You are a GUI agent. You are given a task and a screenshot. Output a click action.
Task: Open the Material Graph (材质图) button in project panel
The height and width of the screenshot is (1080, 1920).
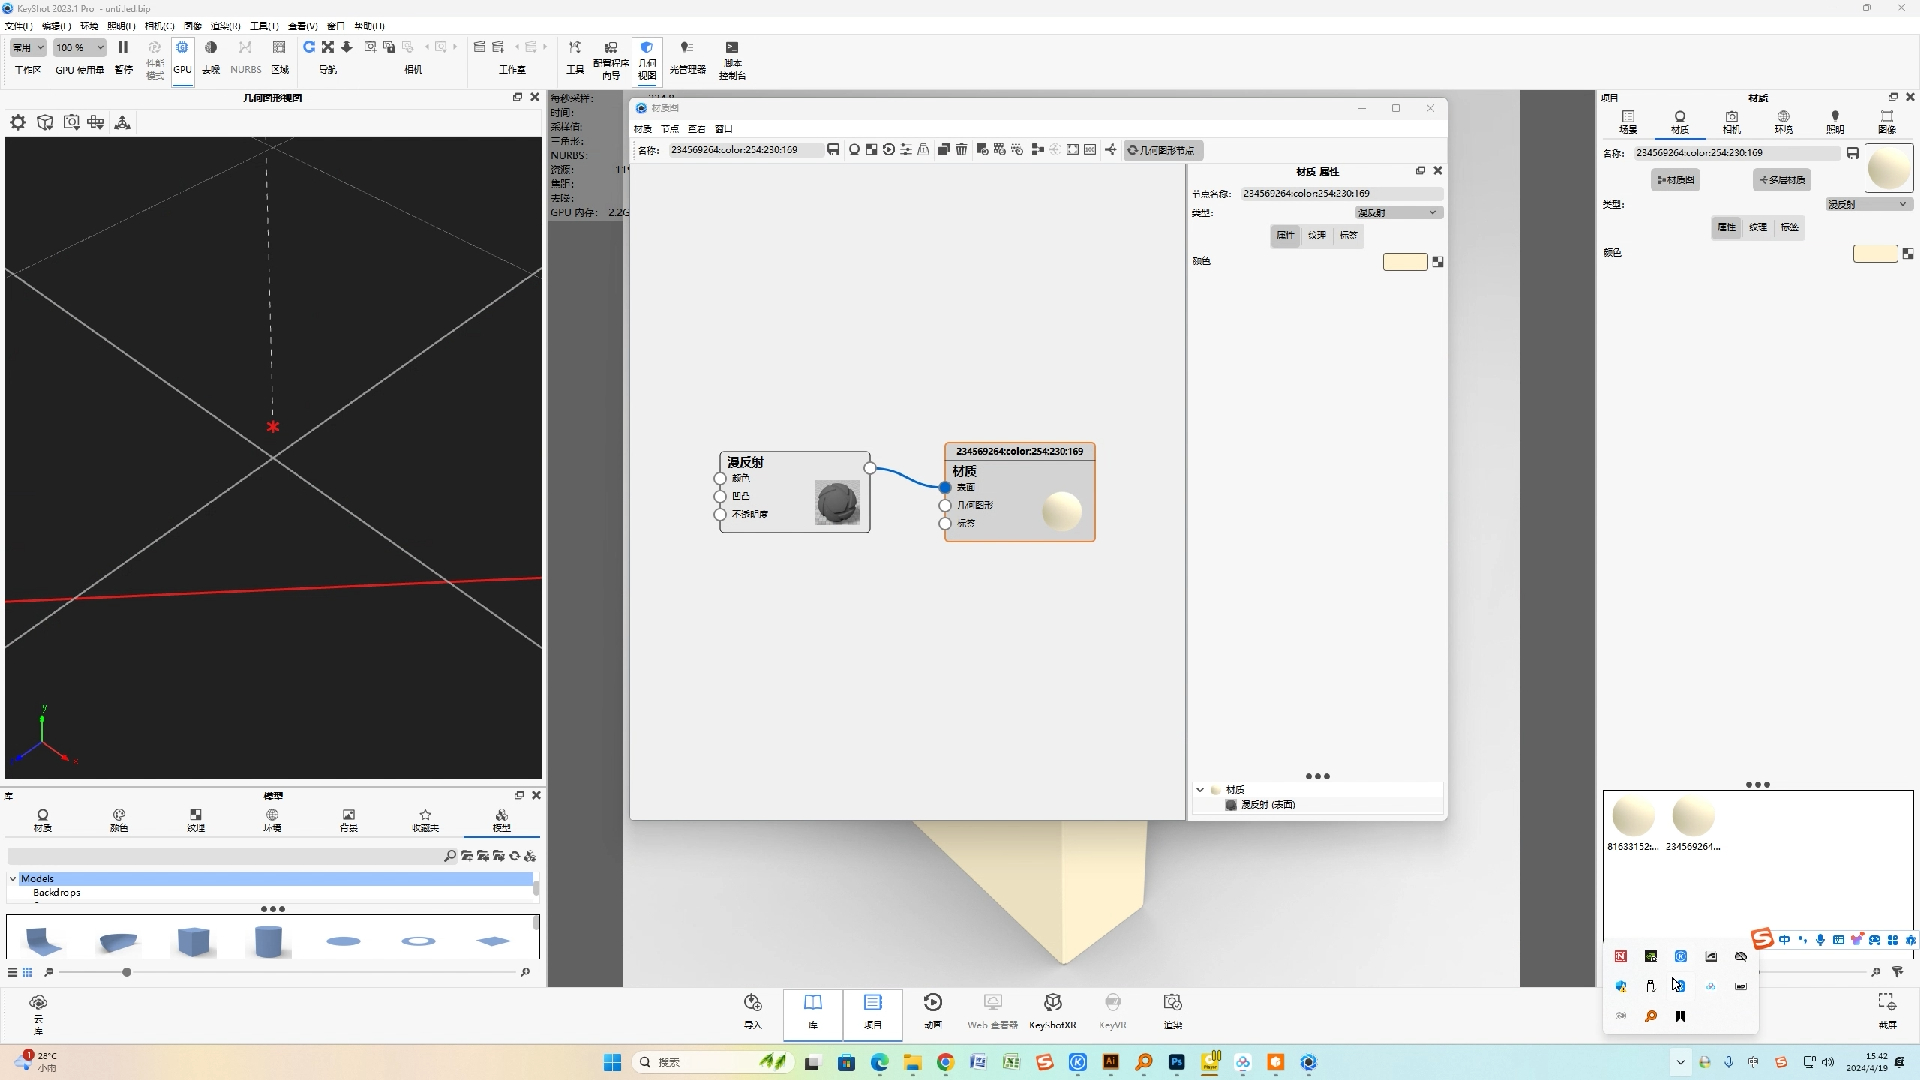point(1676,180)
